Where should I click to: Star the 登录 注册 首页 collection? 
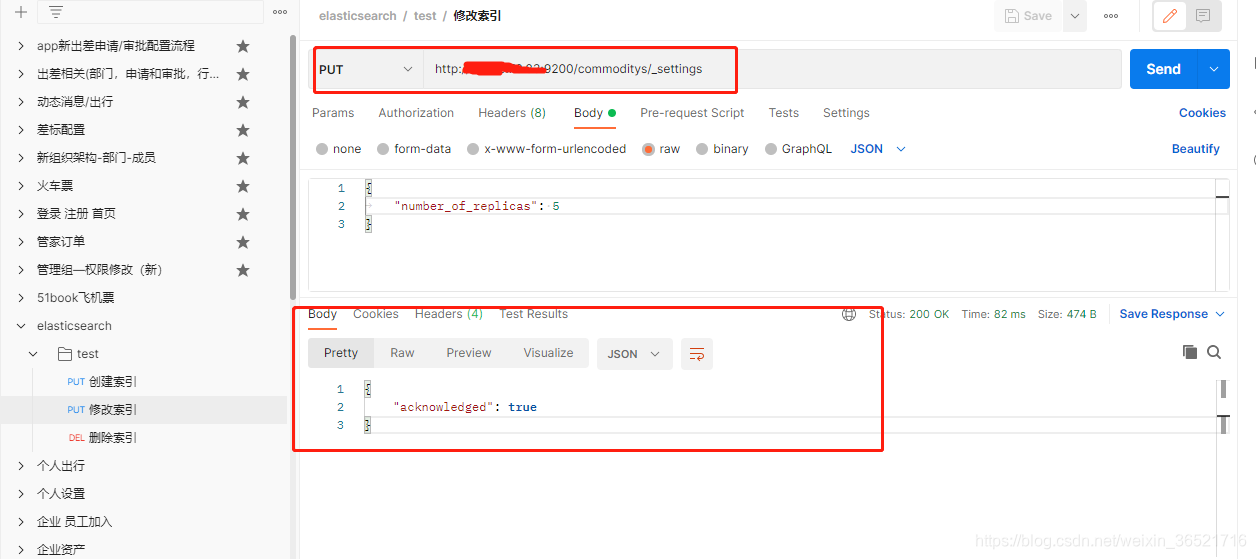242,214
